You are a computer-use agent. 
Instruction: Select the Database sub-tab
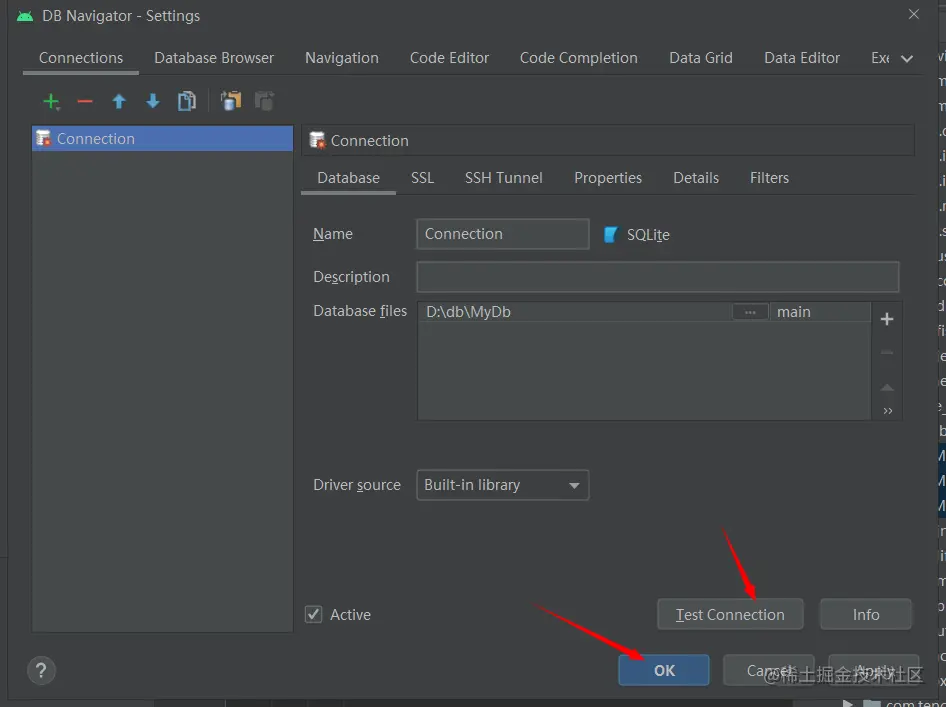pos(348,178)
